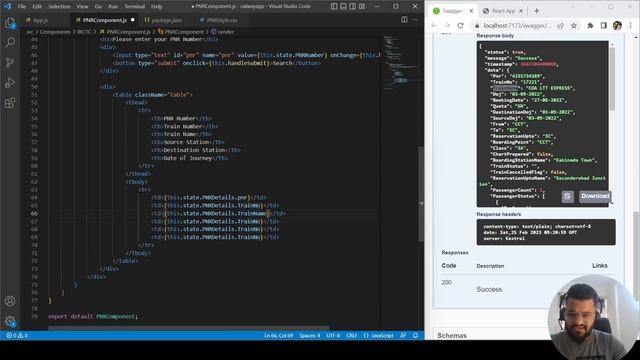Change indentation via Spaces: 4

coord(309,336)
